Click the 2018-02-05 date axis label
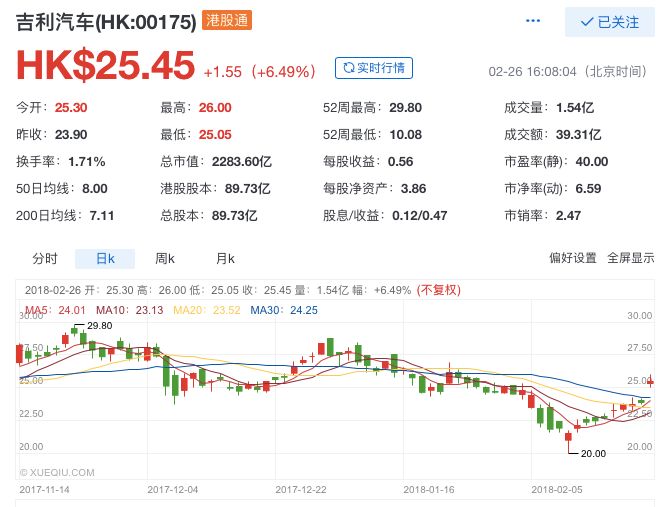The width and height of the screenshot is (671, 507). [x=557, y=489]
